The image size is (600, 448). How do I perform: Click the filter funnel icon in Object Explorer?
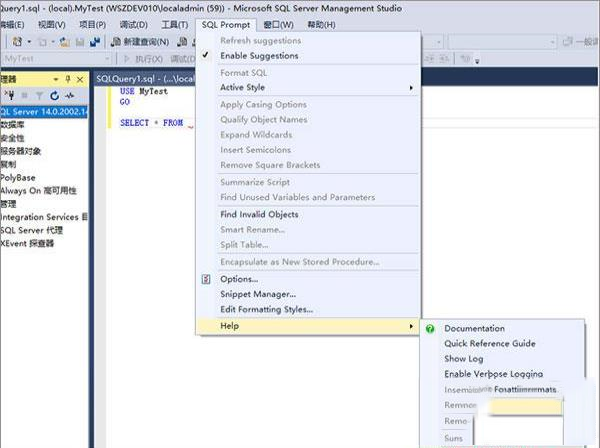39,95
